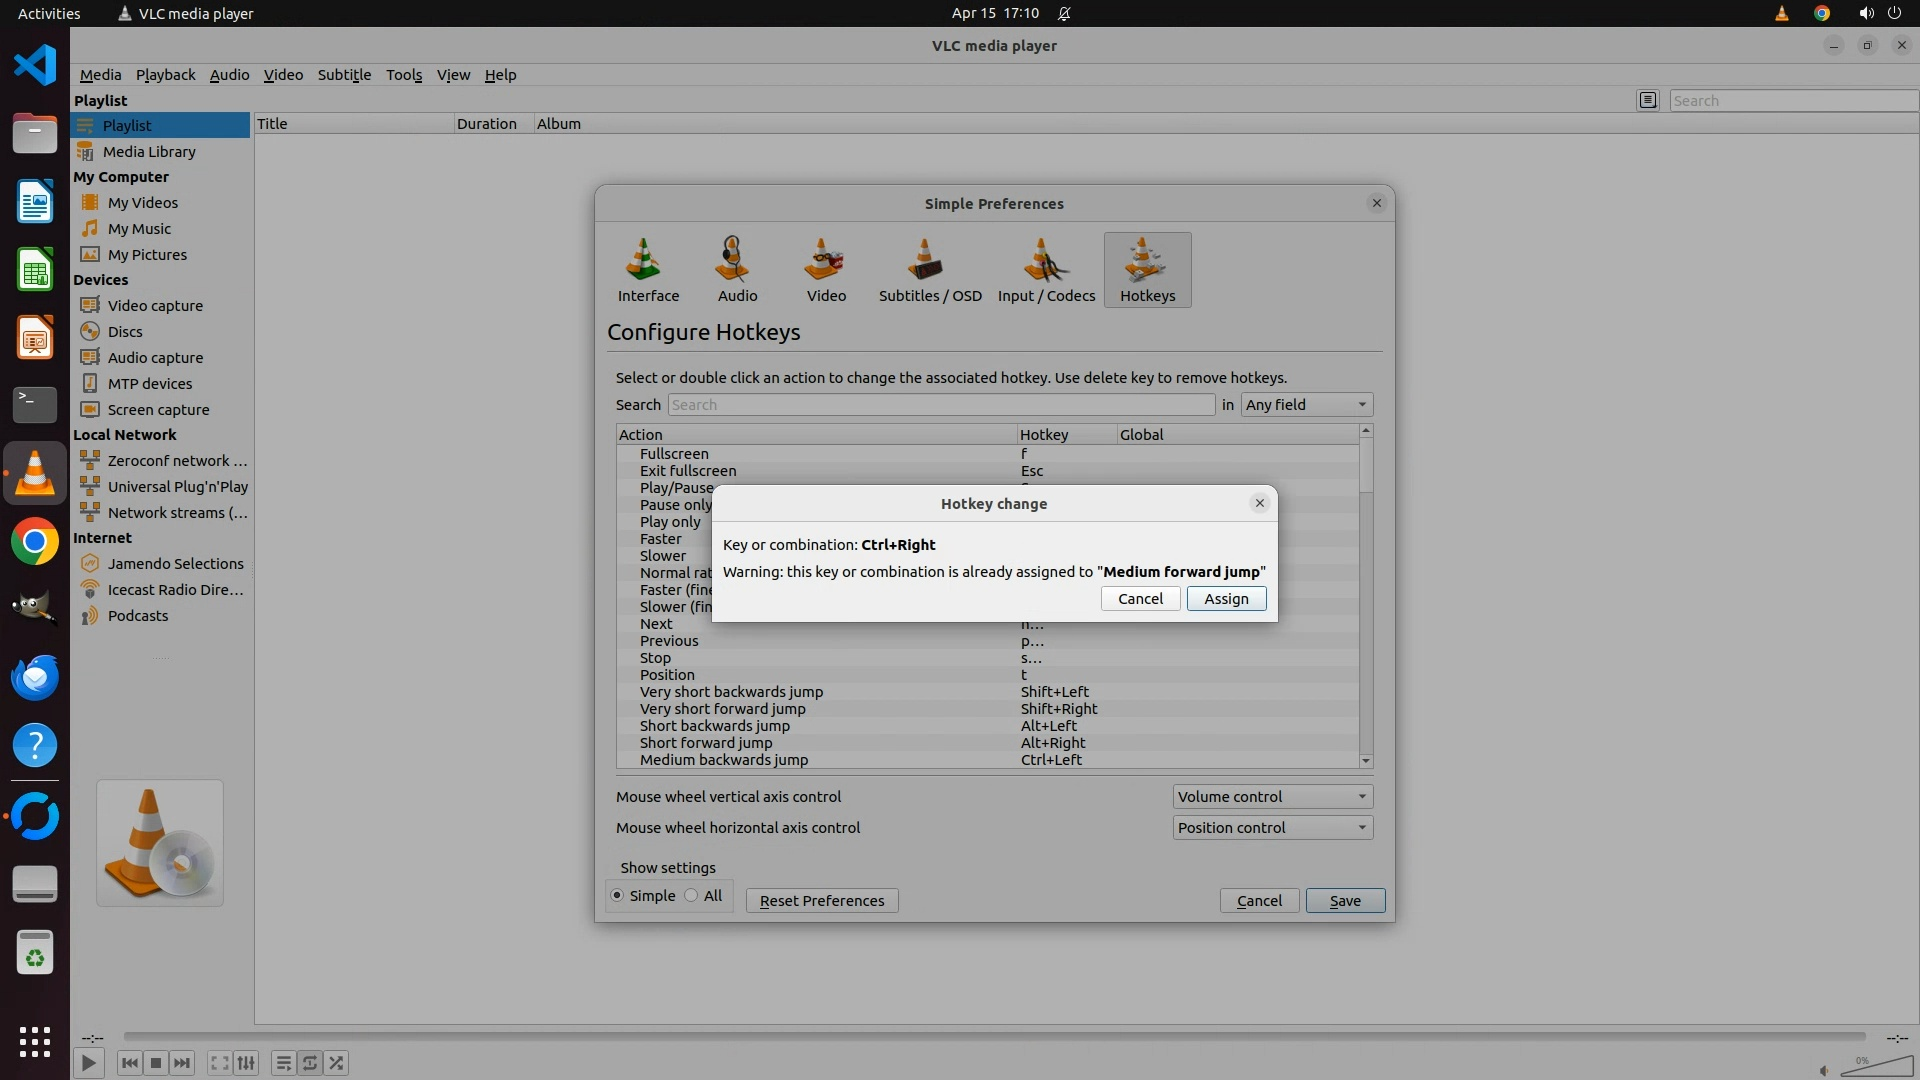The height and width of the screenshot is (1080, 1920).
Task: Expand the Any field search dropdown
Action: point(1306,405)
